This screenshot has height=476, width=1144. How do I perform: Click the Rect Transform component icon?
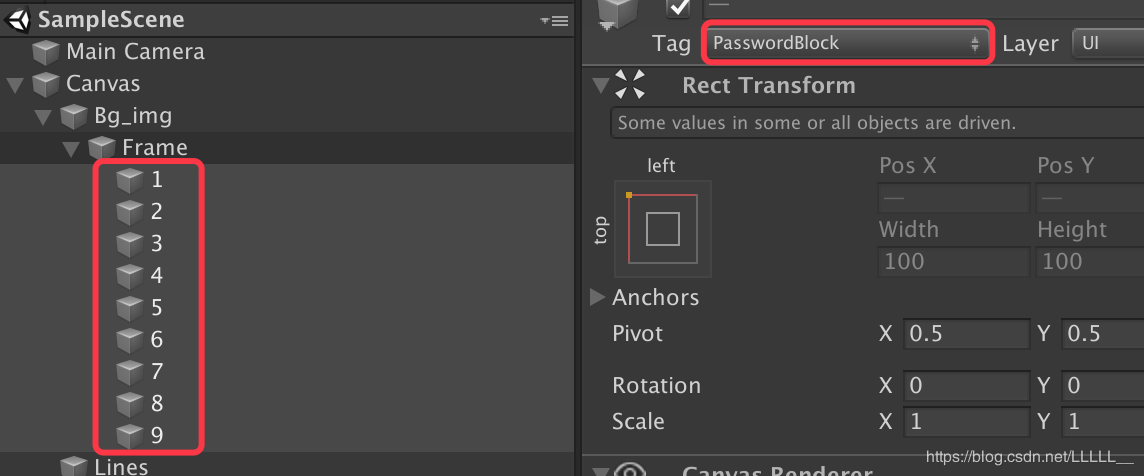click(x=630, y=85)
